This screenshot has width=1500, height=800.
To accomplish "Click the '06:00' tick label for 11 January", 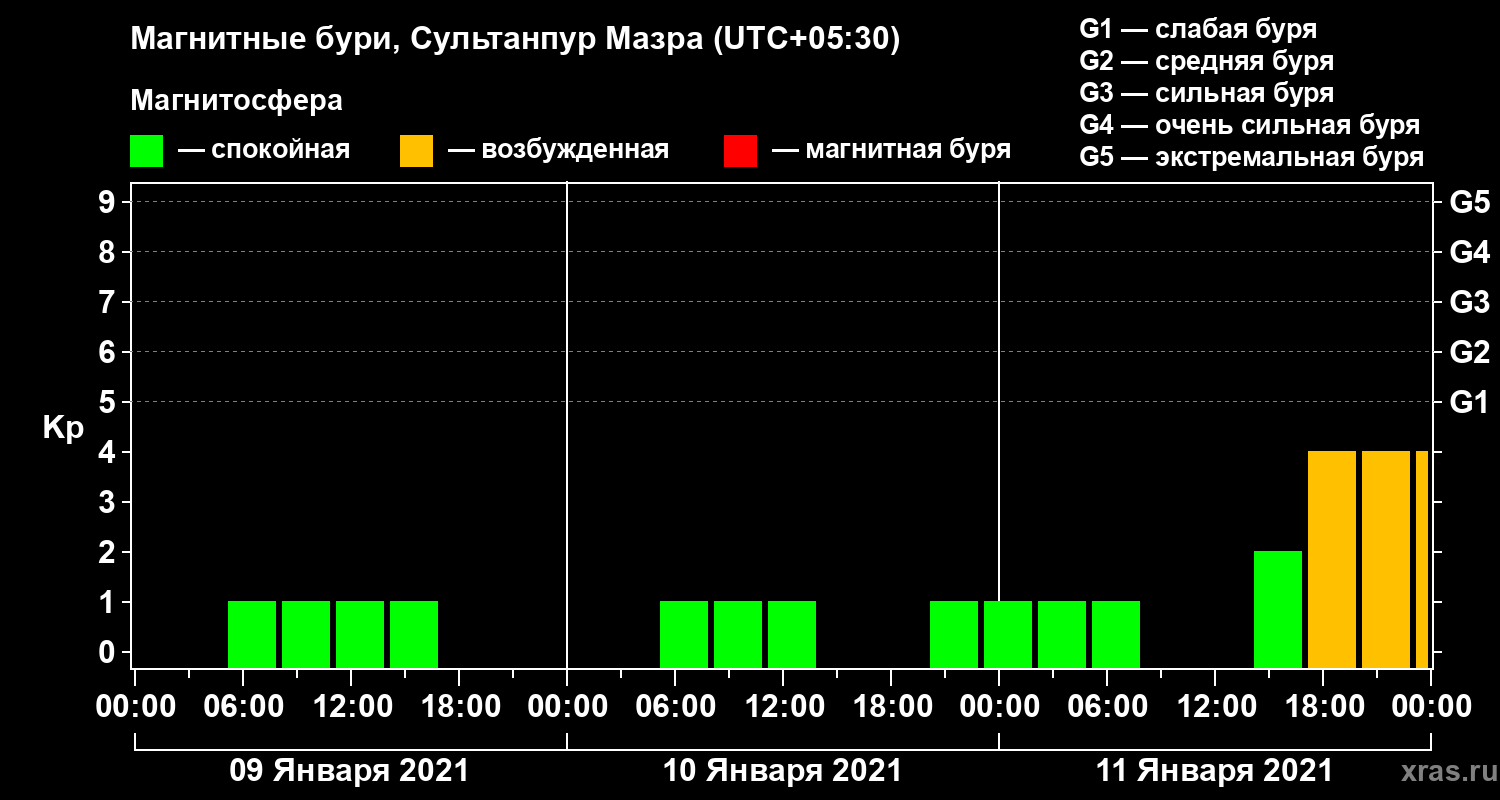I will [1107, 706].
